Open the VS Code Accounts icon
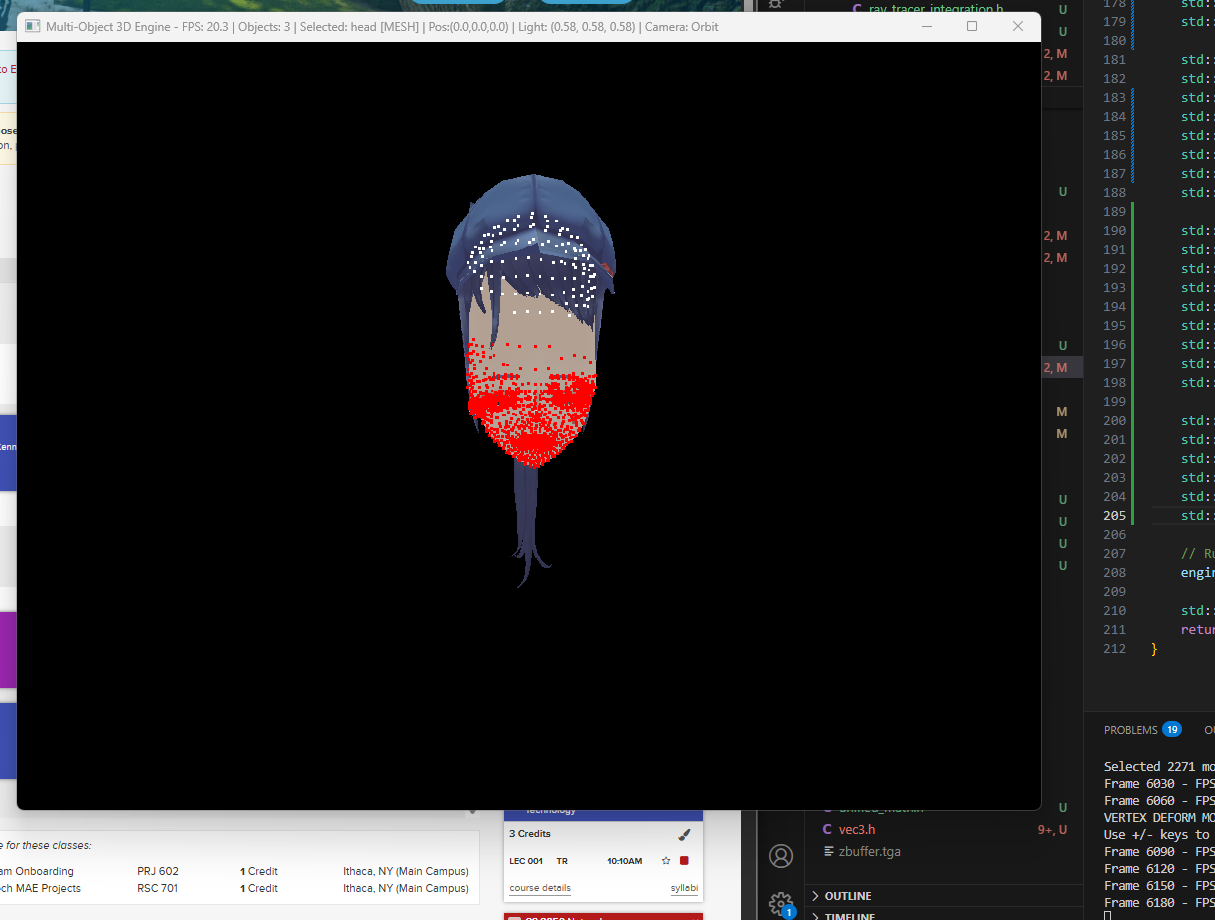The width and height of the screenshot is (1215, 920). click(781, 856)
